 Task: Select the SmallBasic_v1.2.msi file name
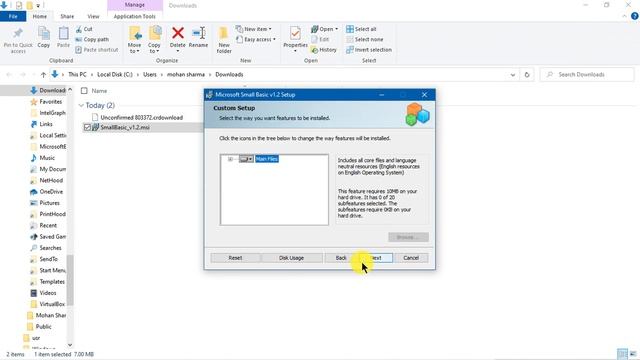pos(125,127)
